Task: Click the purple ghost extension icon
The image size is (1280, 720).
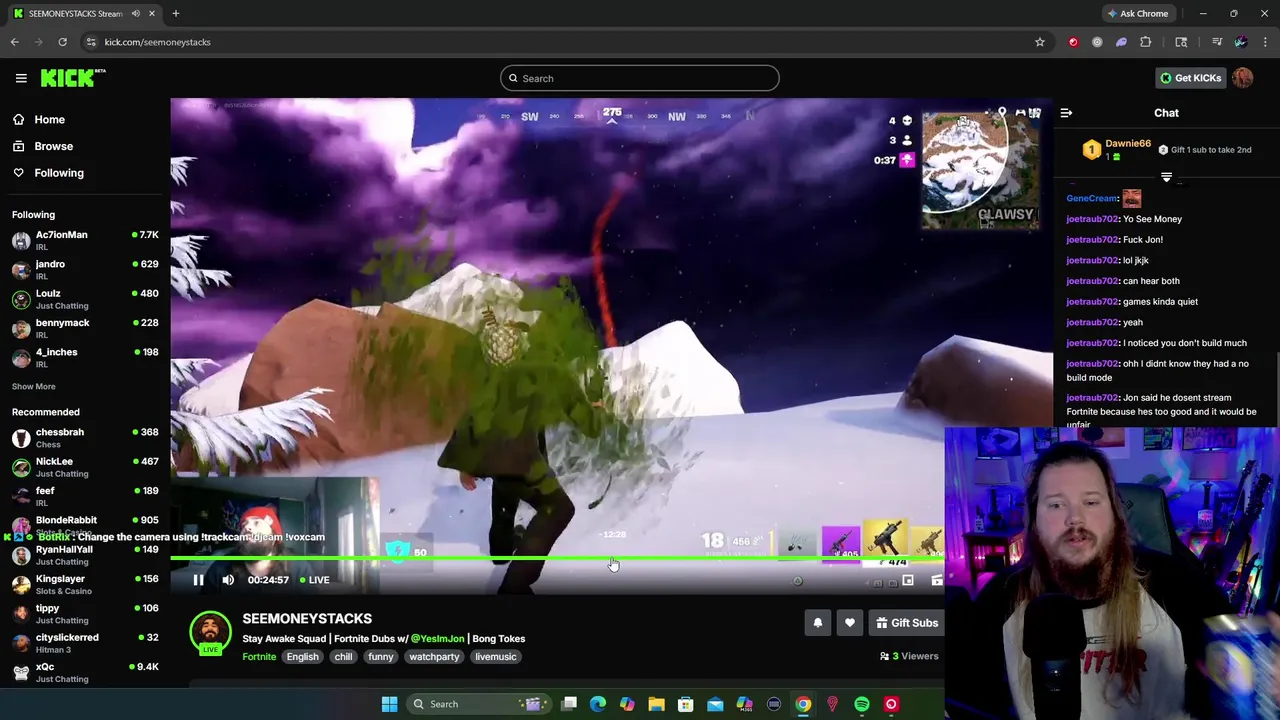Action: coord(1121,42)
